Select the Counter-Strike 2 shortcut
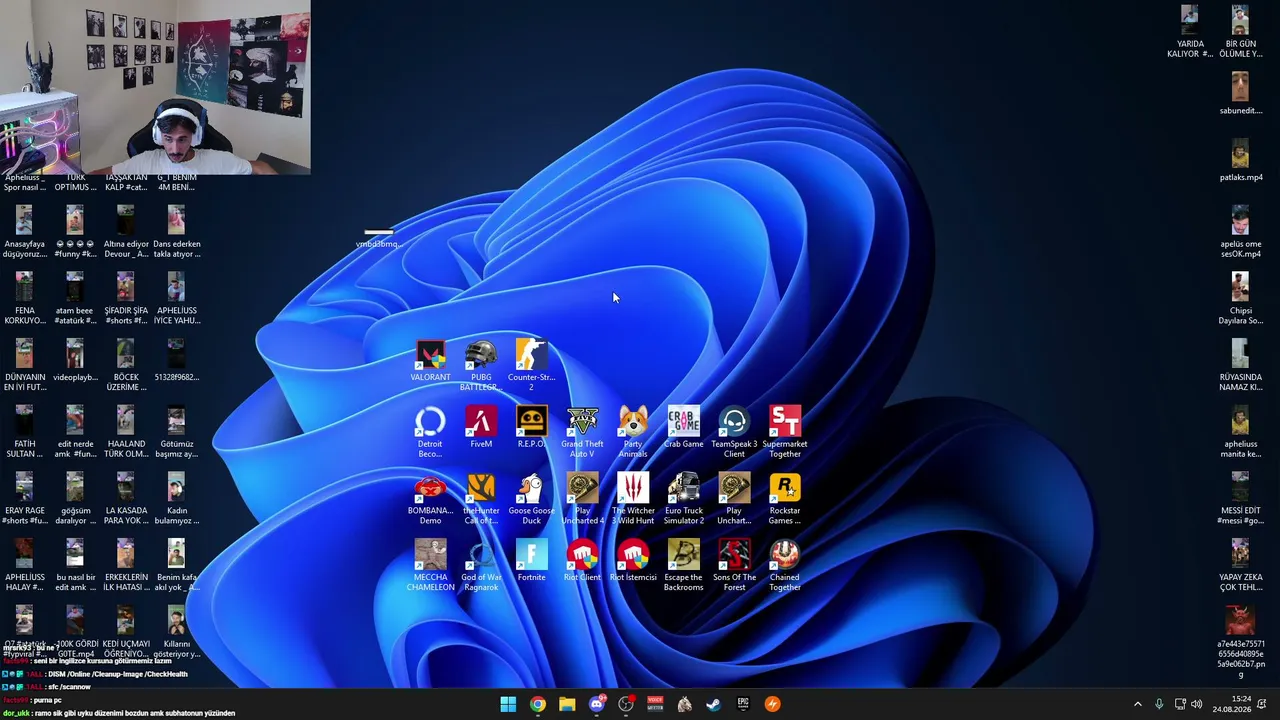 (x=531, y=365)
